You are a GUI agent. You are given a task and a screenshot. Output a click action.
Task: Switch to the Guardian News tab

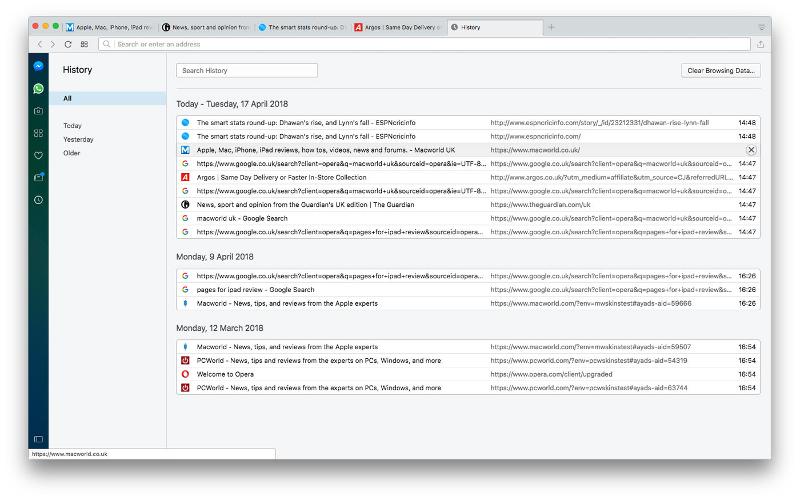(x=205, y=27)
